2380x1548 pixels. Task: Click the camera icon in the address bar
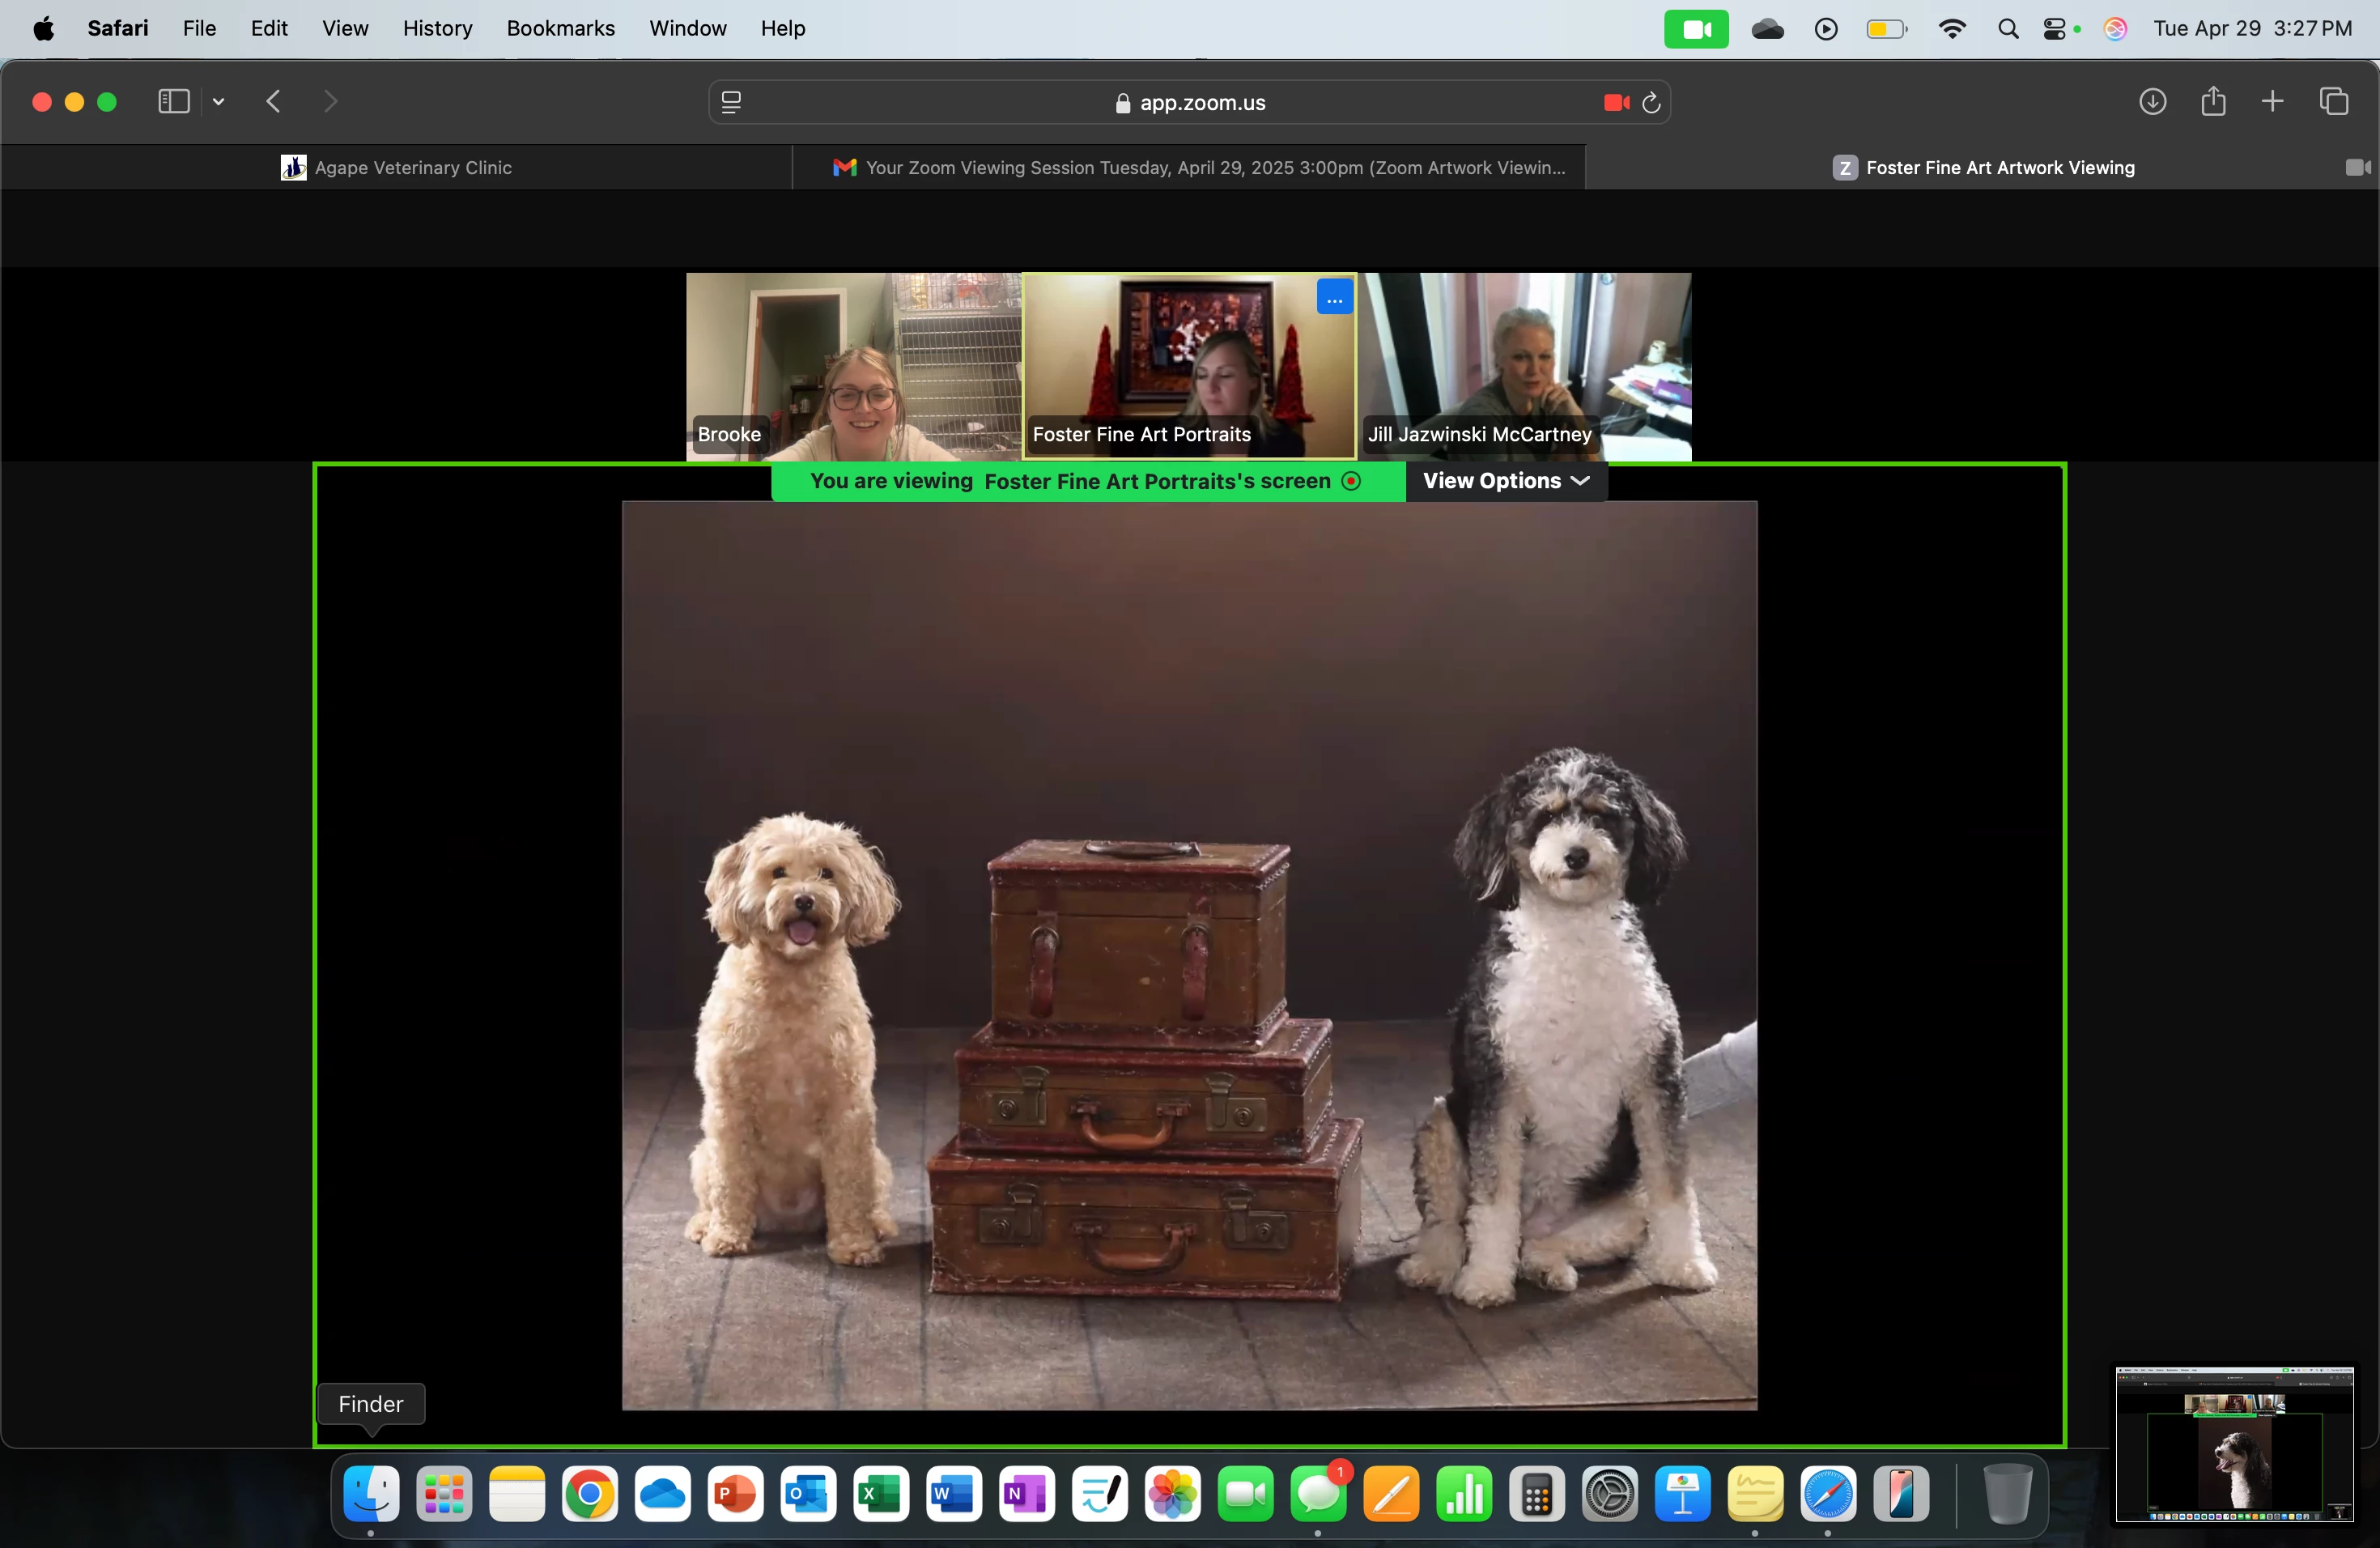point(1615,102)
